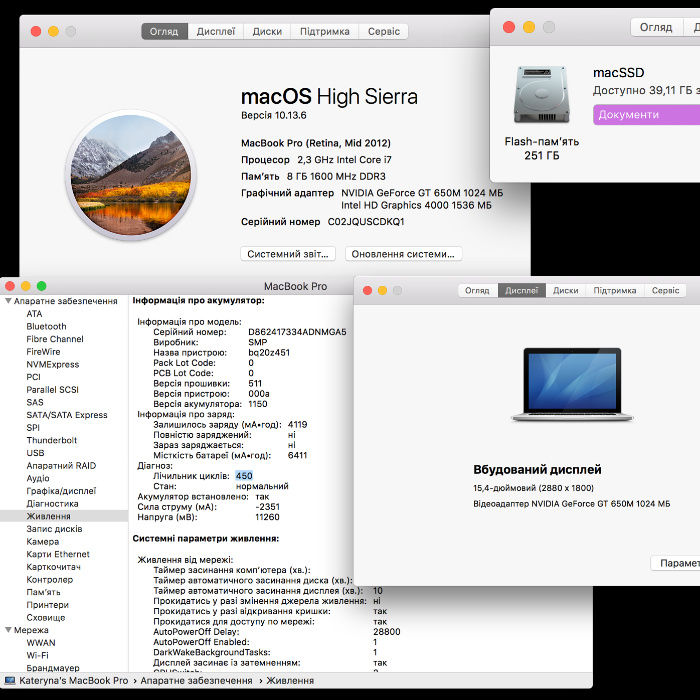This screenshot has height=700, width=700.
Task: Select Сховище in the sidebar
Action: pyautogui.click(x=46, y=617)
